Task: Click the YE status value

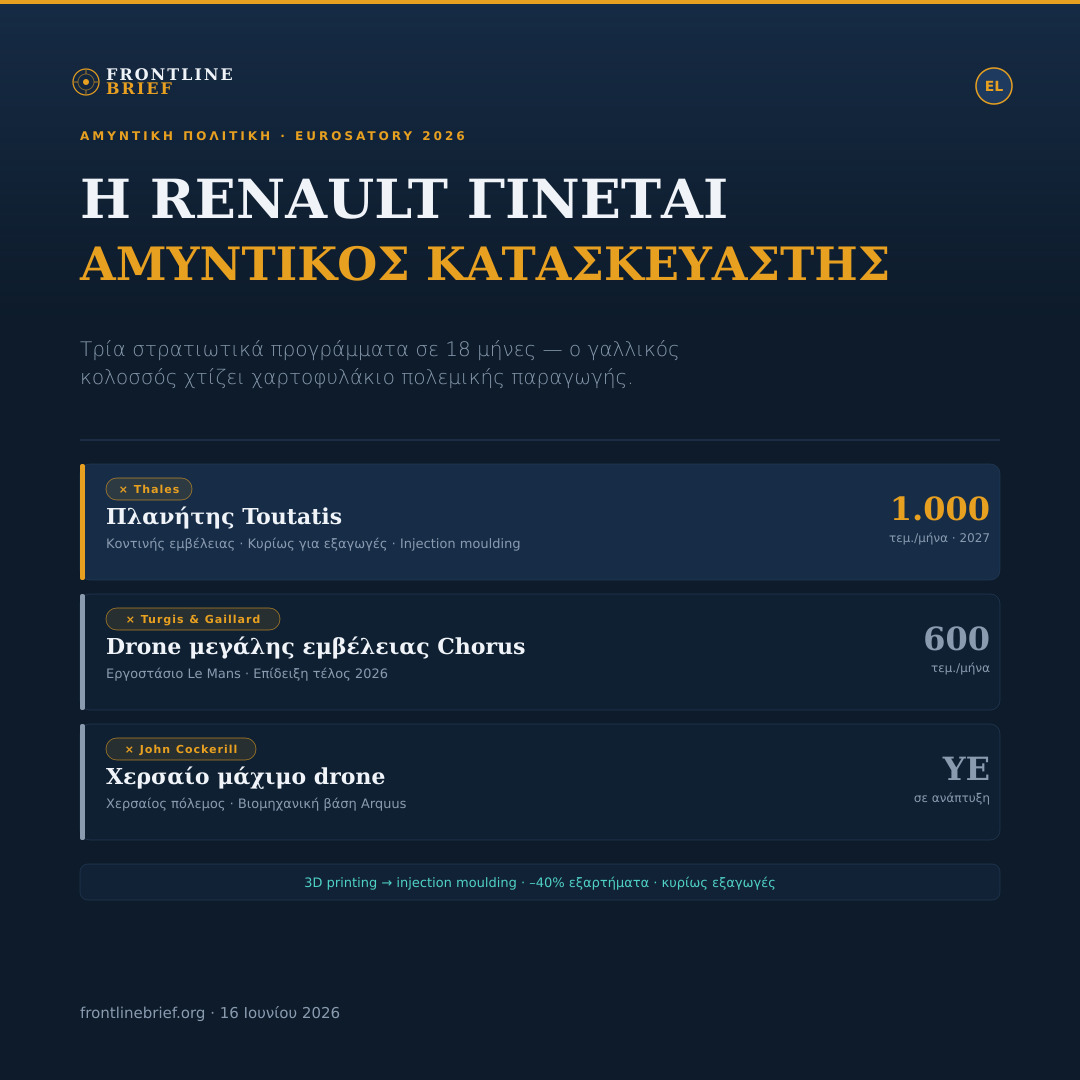Action: point(965,769)
